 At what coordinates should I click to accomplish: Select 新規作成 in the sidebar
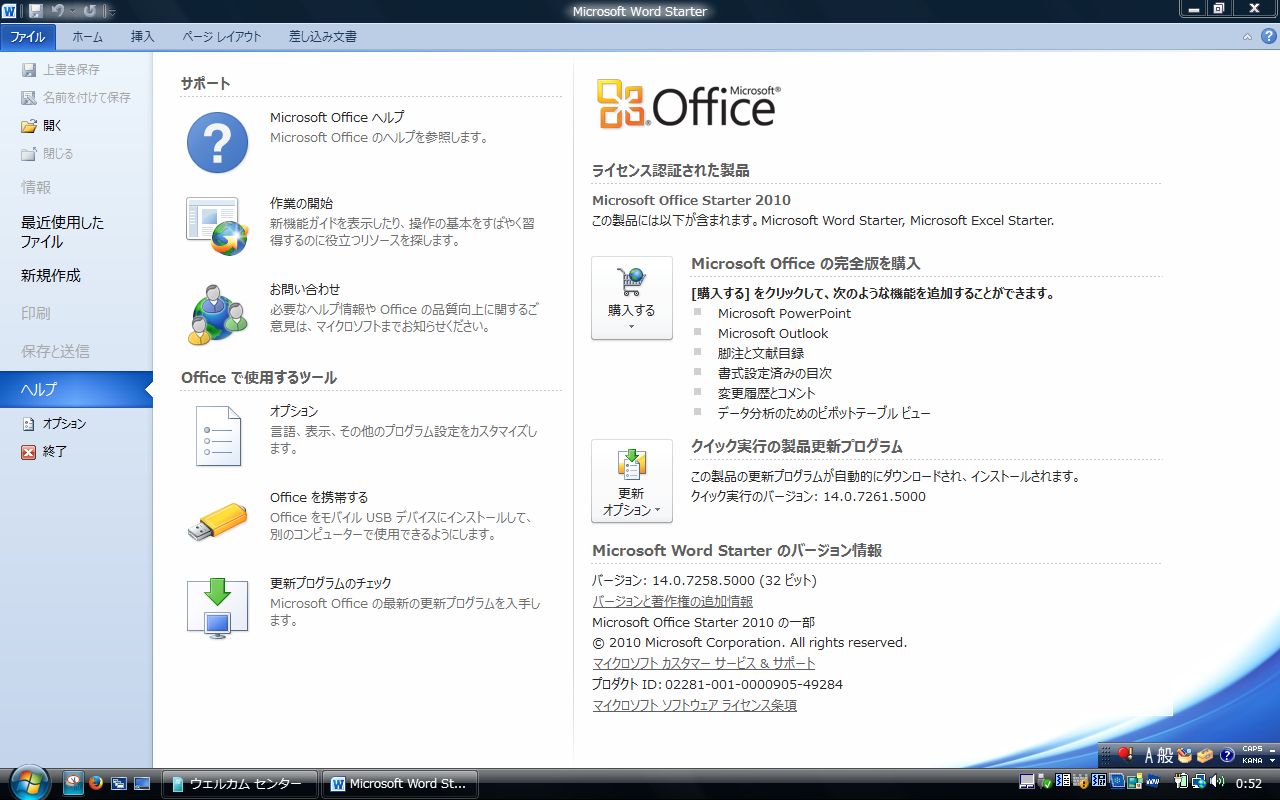click(x=51, y=276)
